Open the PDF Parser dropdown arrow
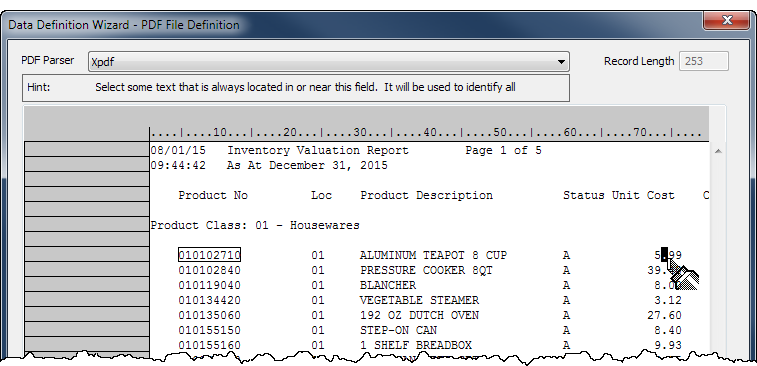 coord(561,62)
